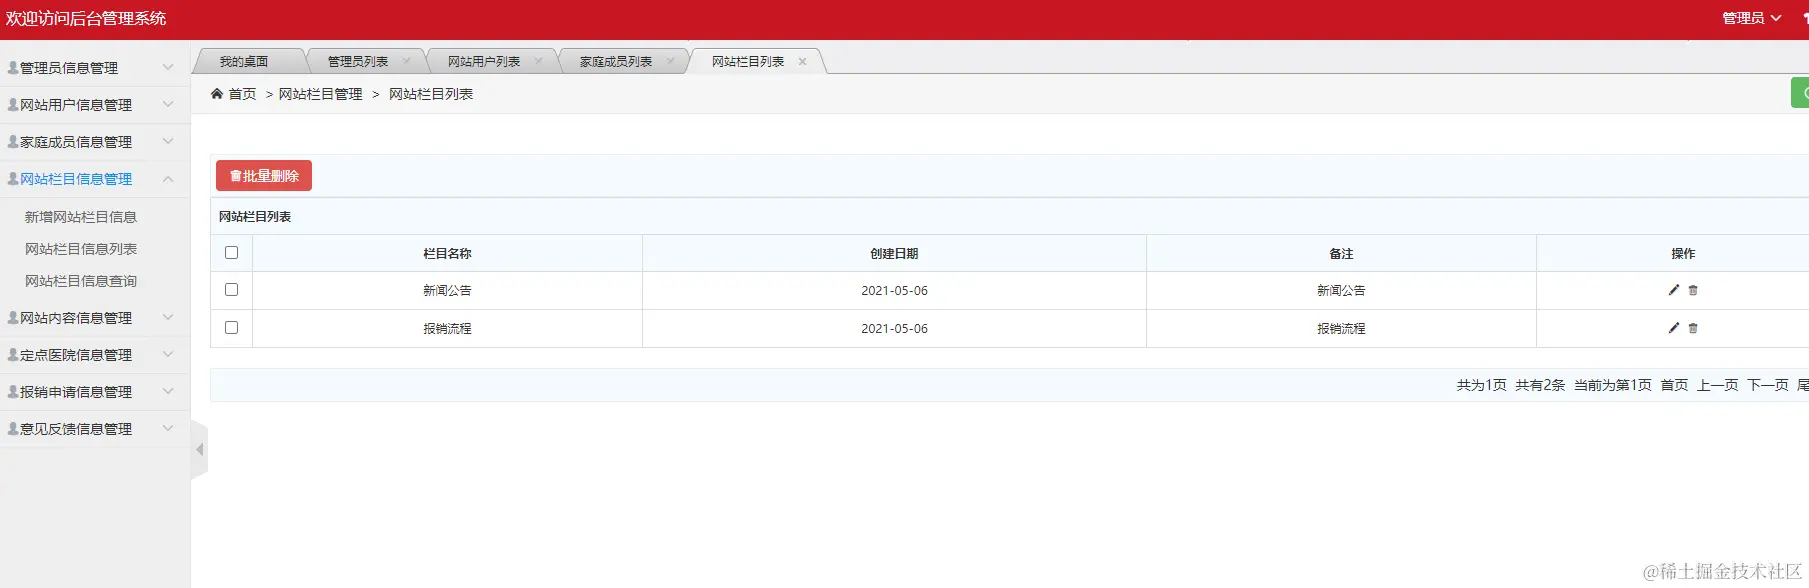Expand 网站内容信息管理 menu chevron
This screenshot has height=588, width=1809.
click(168, 317)
